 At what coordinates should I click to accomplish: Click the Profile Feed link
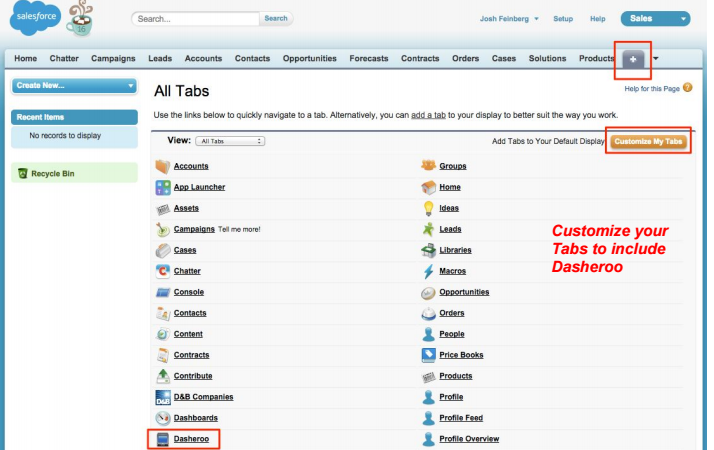pos(461,418)
